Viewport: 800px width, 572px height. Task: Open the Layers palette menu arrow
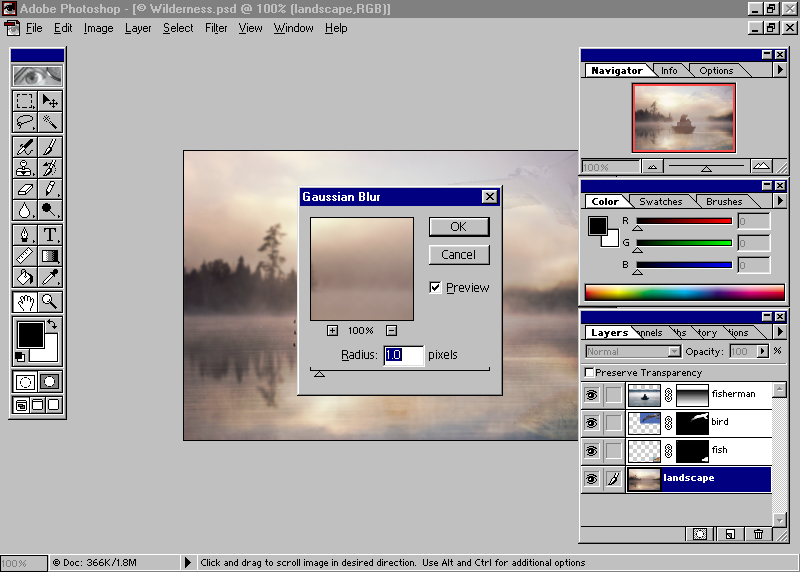(x=780, y=332)
